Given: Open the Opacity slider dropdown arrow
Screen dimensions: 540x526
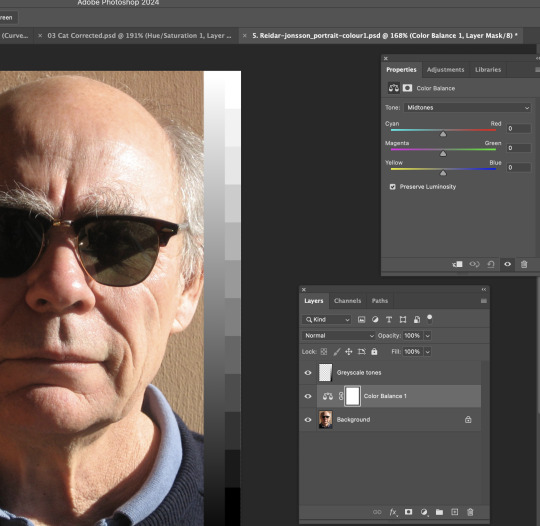Looking at the screenshot, I should tap(427, 336).
